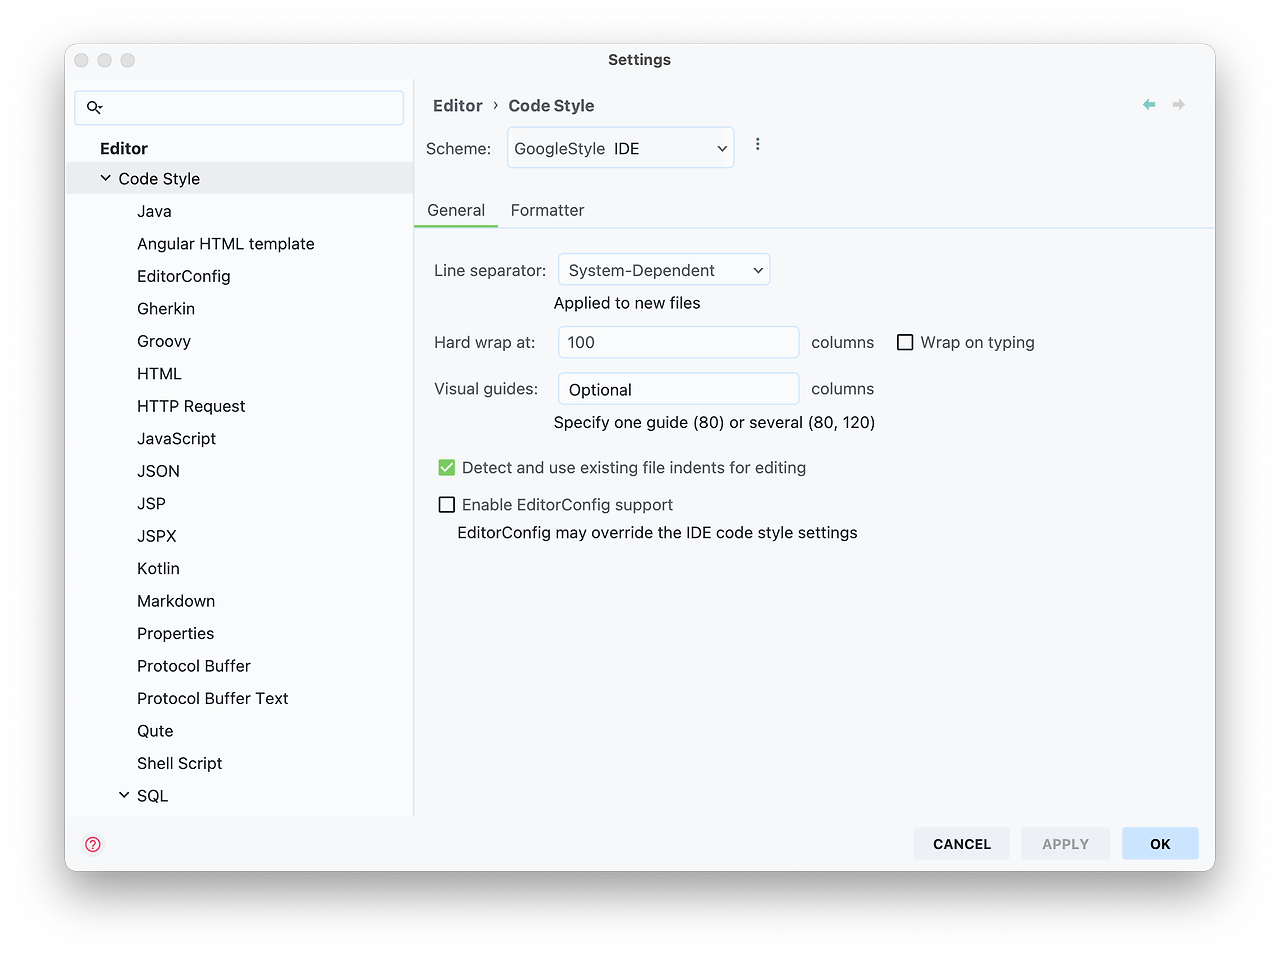The width and height of the screenshot is (1280, 957).
Task: Click the Code Style breadcrumb text
Action: tap(551, 105)
